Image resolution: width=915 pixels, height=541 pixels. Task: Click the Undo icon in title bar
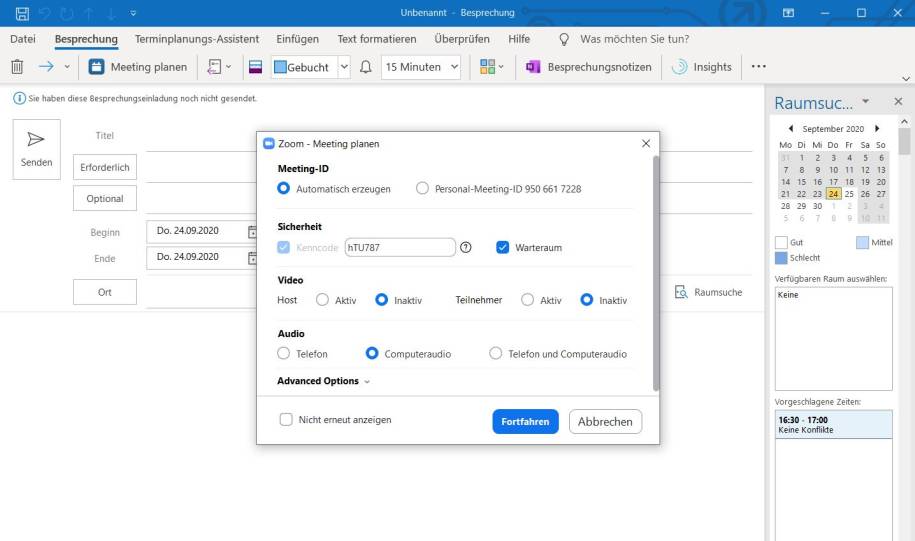[45, 13]
